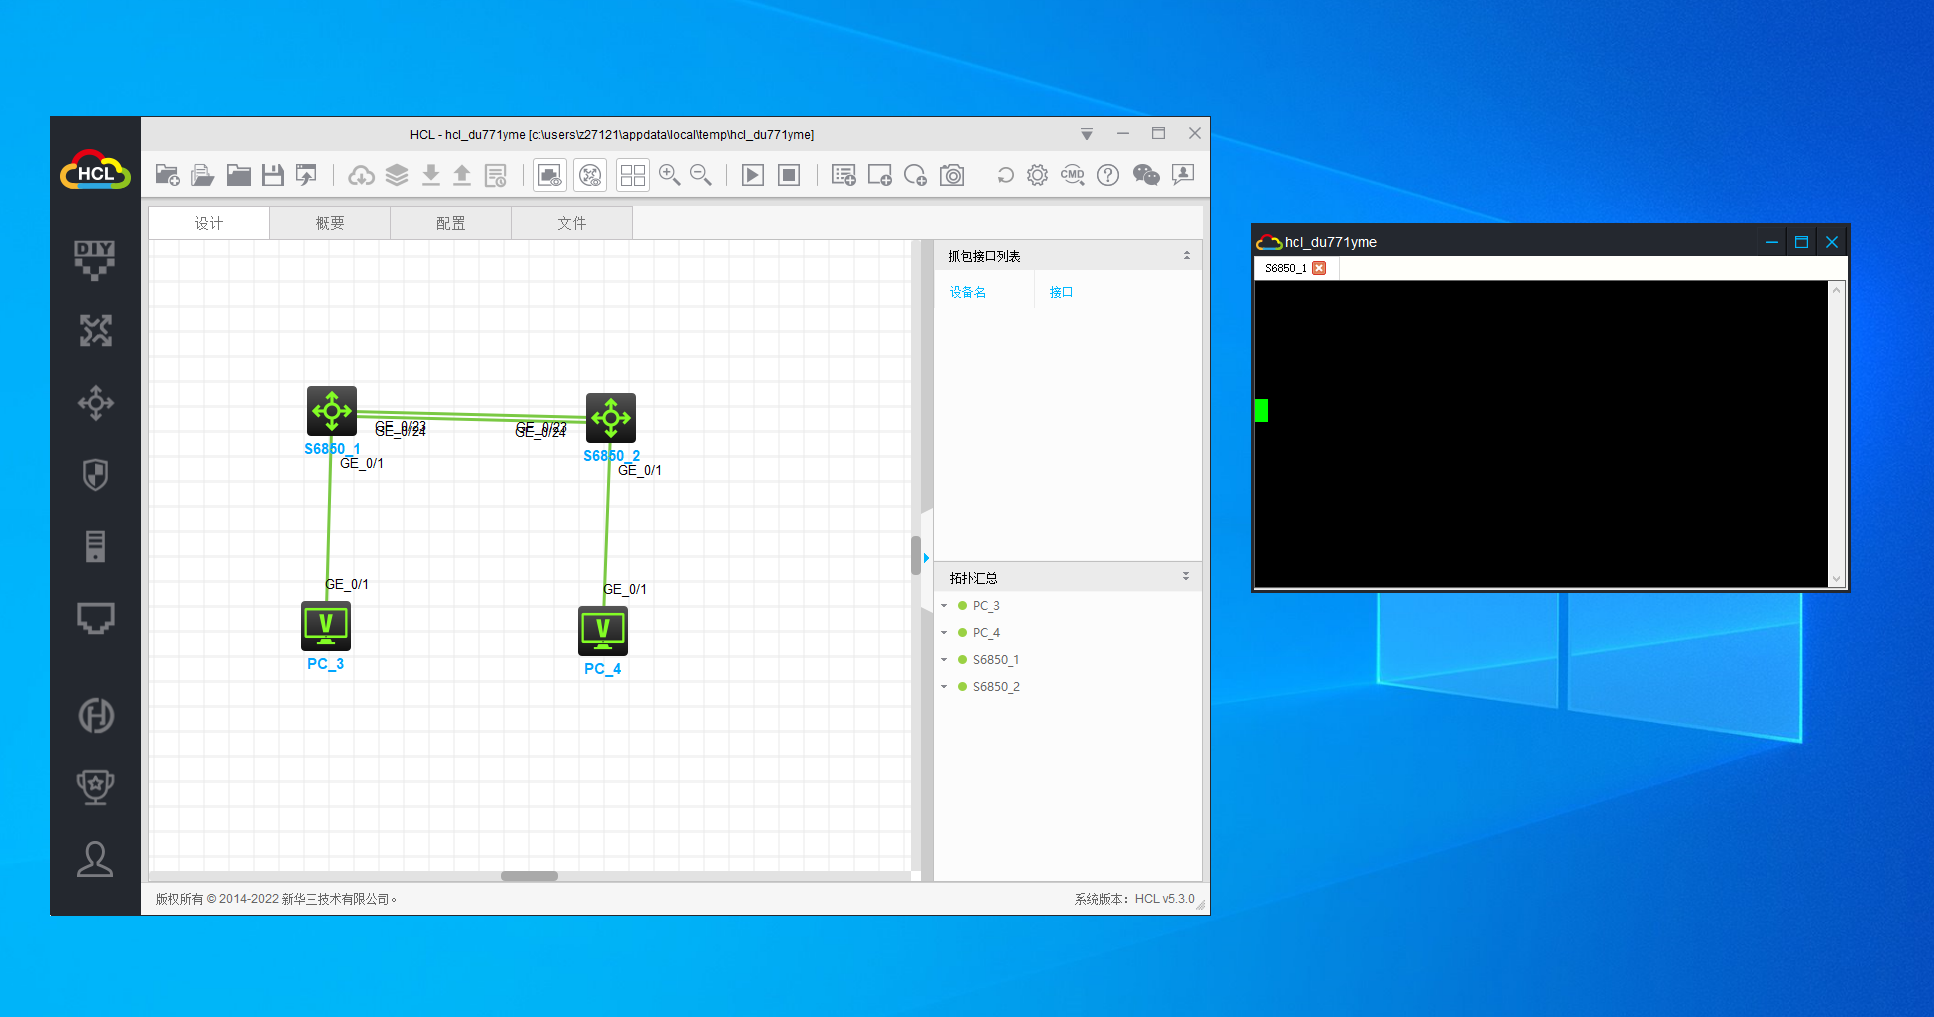Click the horizontal canvas scrollbar thumb
This screenshot has height=1017, width=1934.
coord(529,876)
